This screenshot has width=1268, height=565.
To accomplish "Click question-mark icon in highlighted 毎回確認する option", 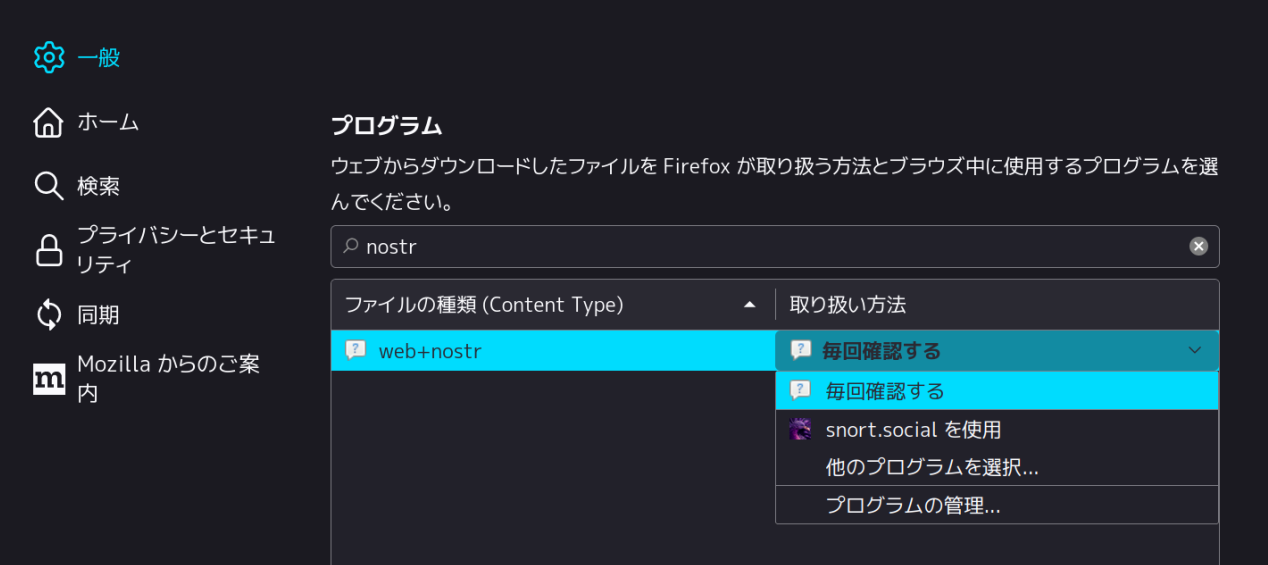I will click(x=800, y=390).
